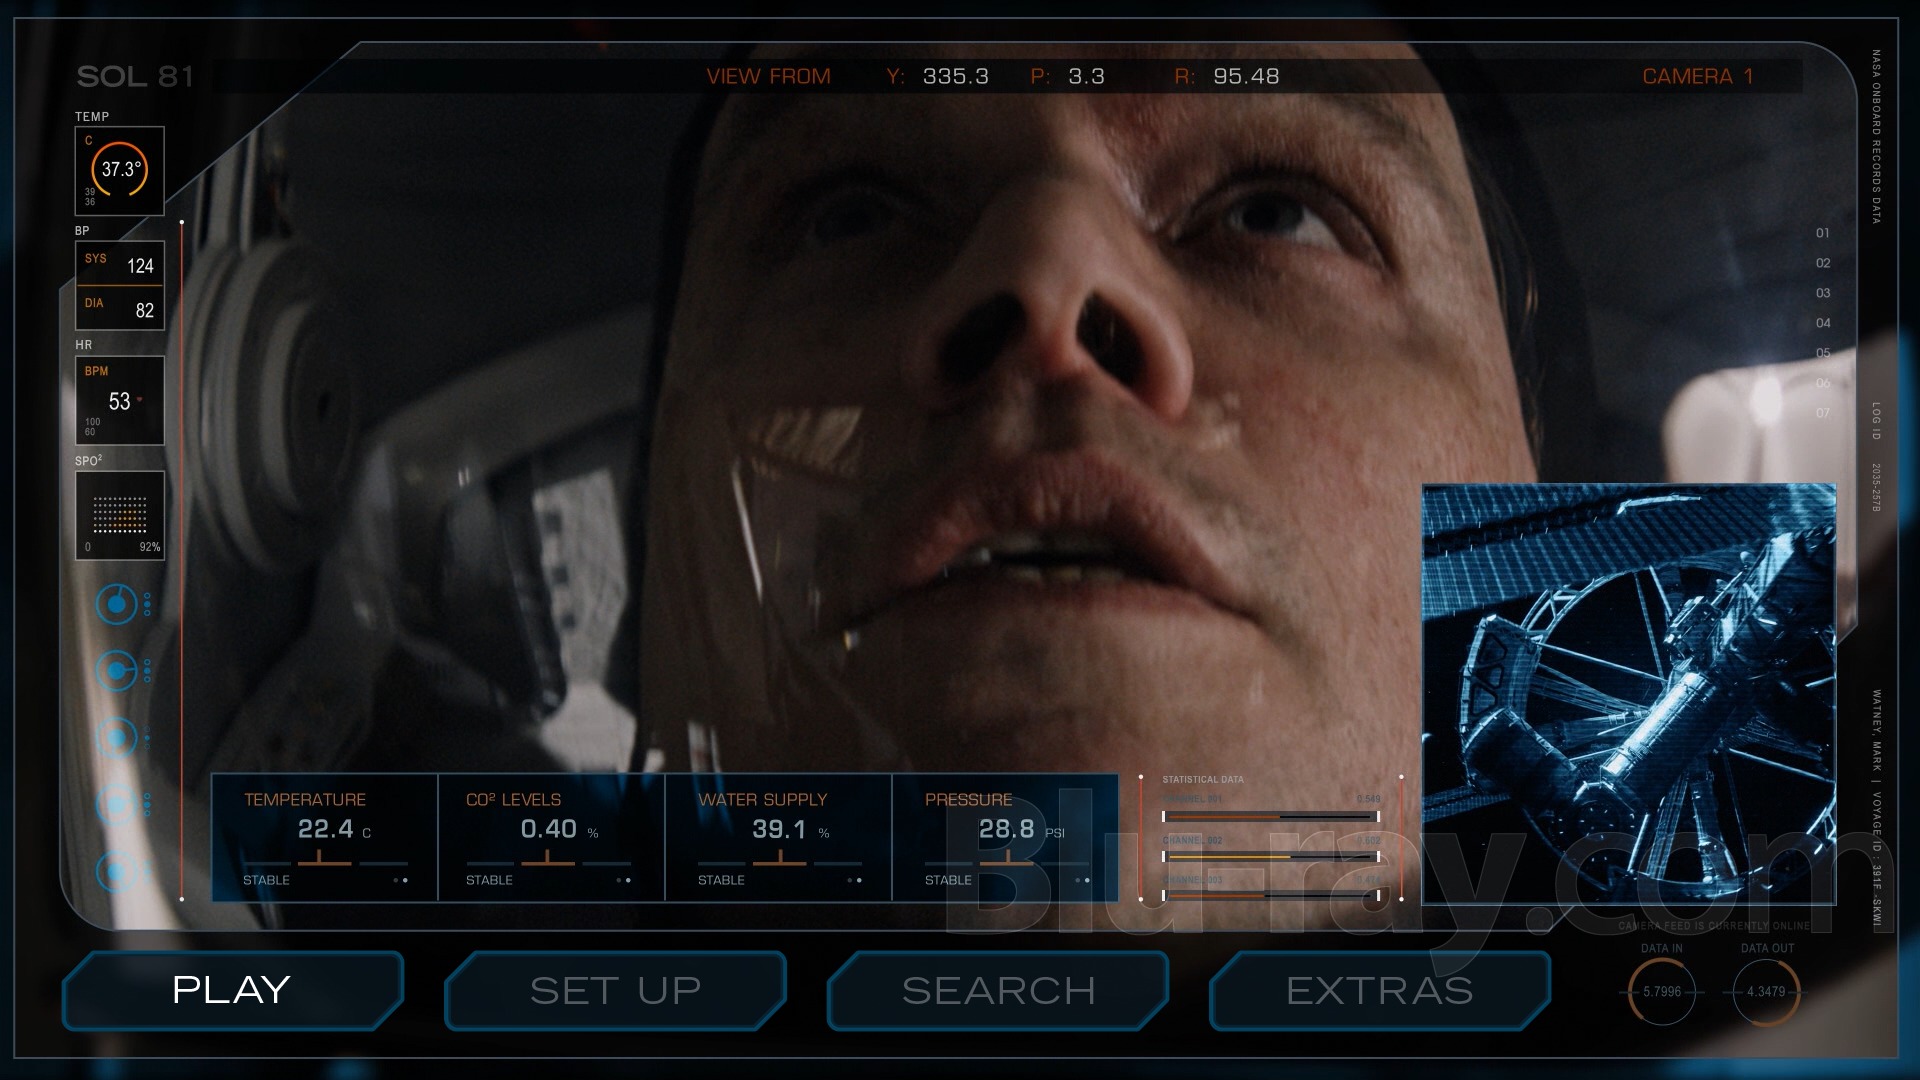1920x1080 pixels.
Task: Click the circular TEMP gauge reading 37.3°
Action: click(120, 170)
